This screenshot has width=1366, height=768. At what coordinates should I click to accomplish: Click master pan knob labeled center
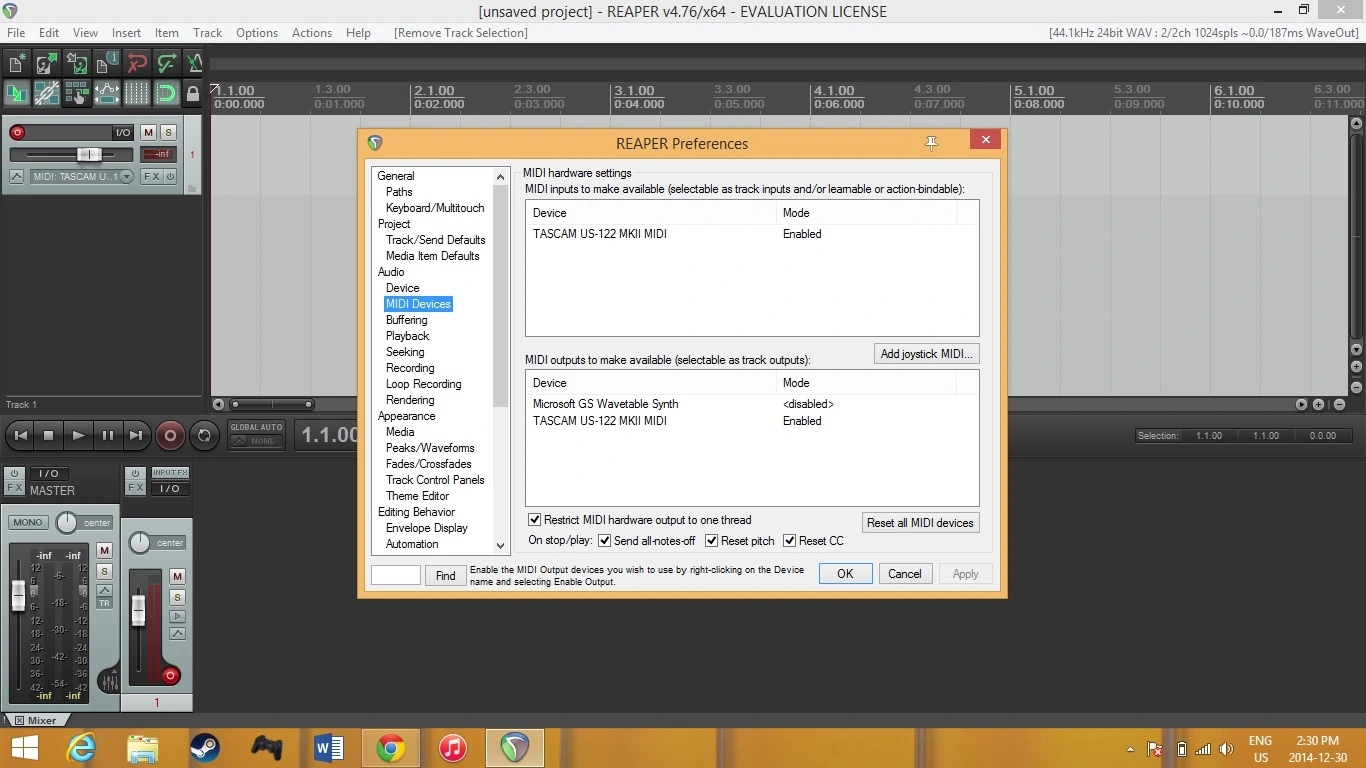click(x=66, y=522)
